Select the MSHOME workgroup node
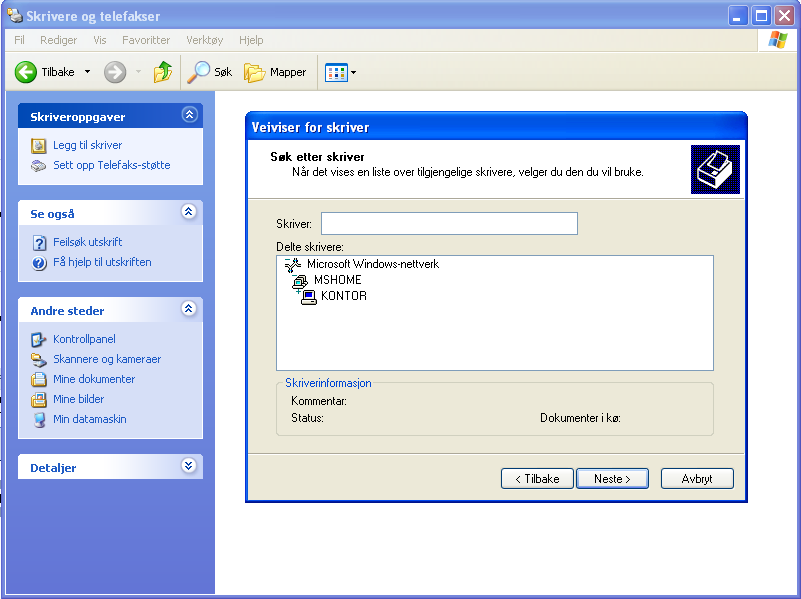This screenshot has width=801, height=599. coord(338,280)
